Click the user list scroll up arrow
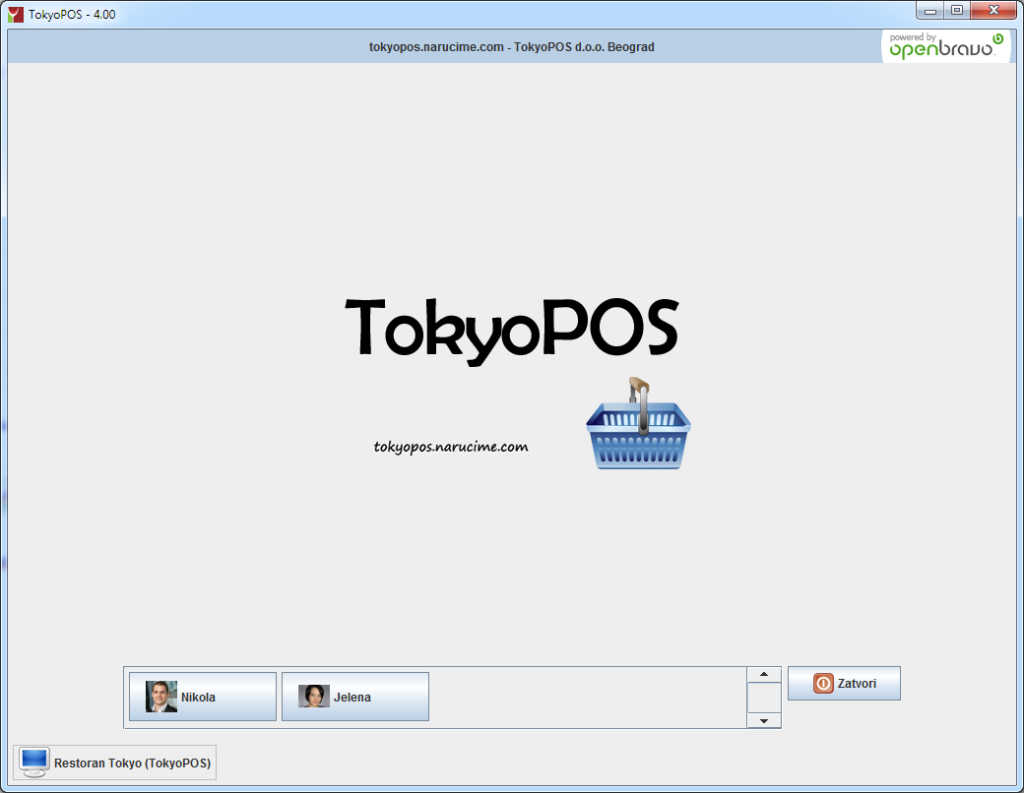The image size is (1024, 793). [x=763, y=674]
